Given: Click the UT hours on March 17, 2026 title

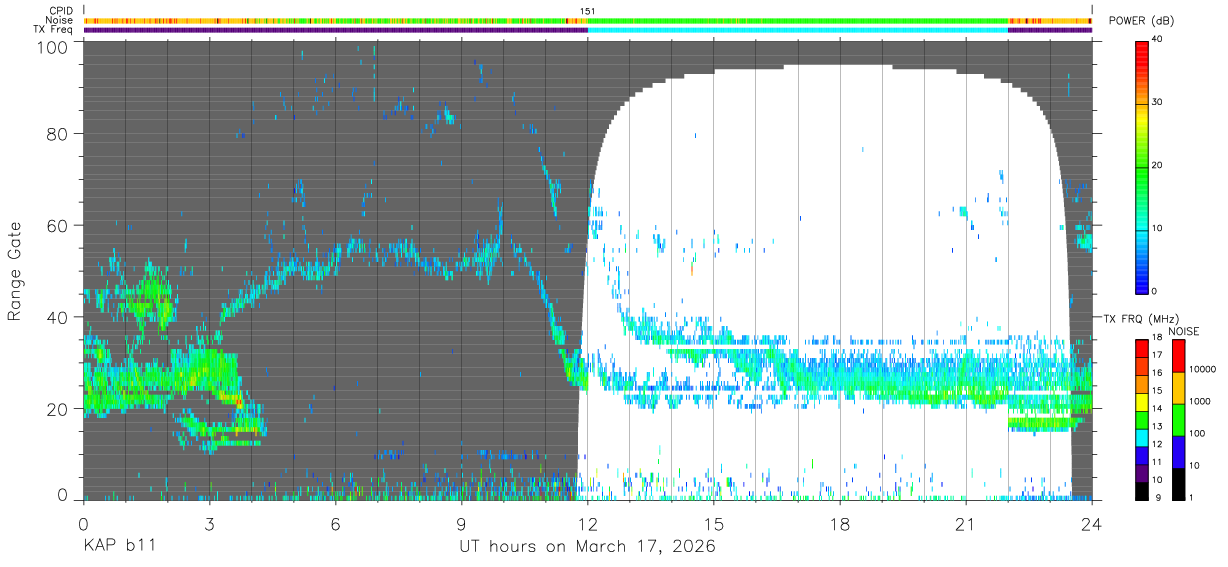Looking at the screenshot, I should point(587,547).
